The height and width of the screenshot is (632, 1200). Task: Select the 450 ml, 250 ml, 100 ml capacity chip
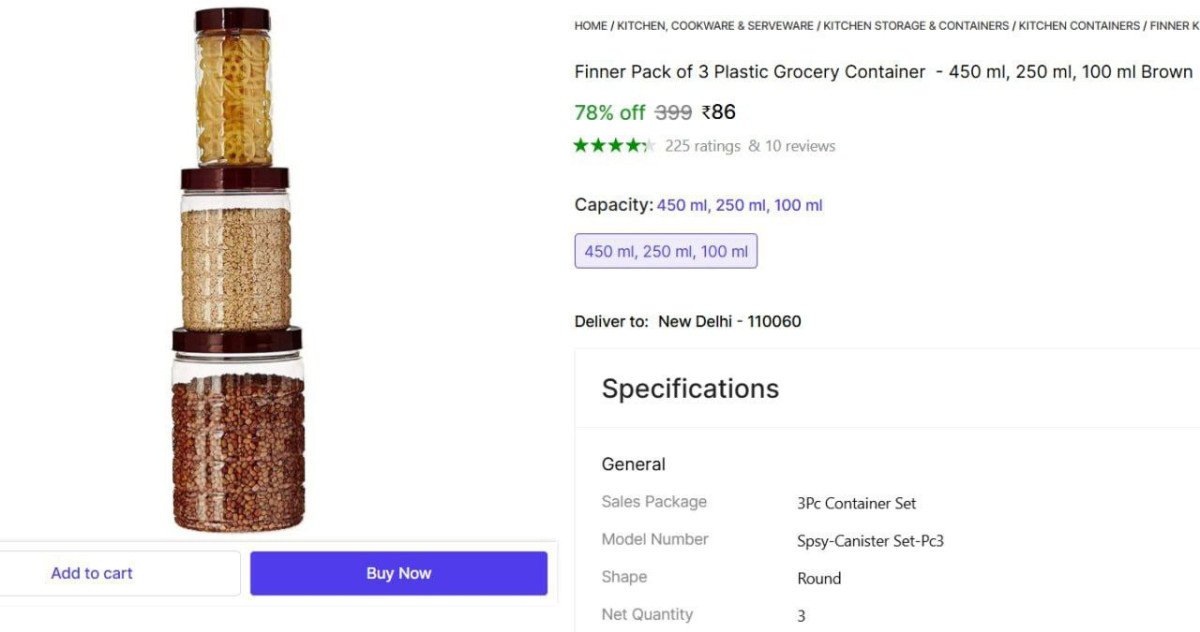click(666, 251)
